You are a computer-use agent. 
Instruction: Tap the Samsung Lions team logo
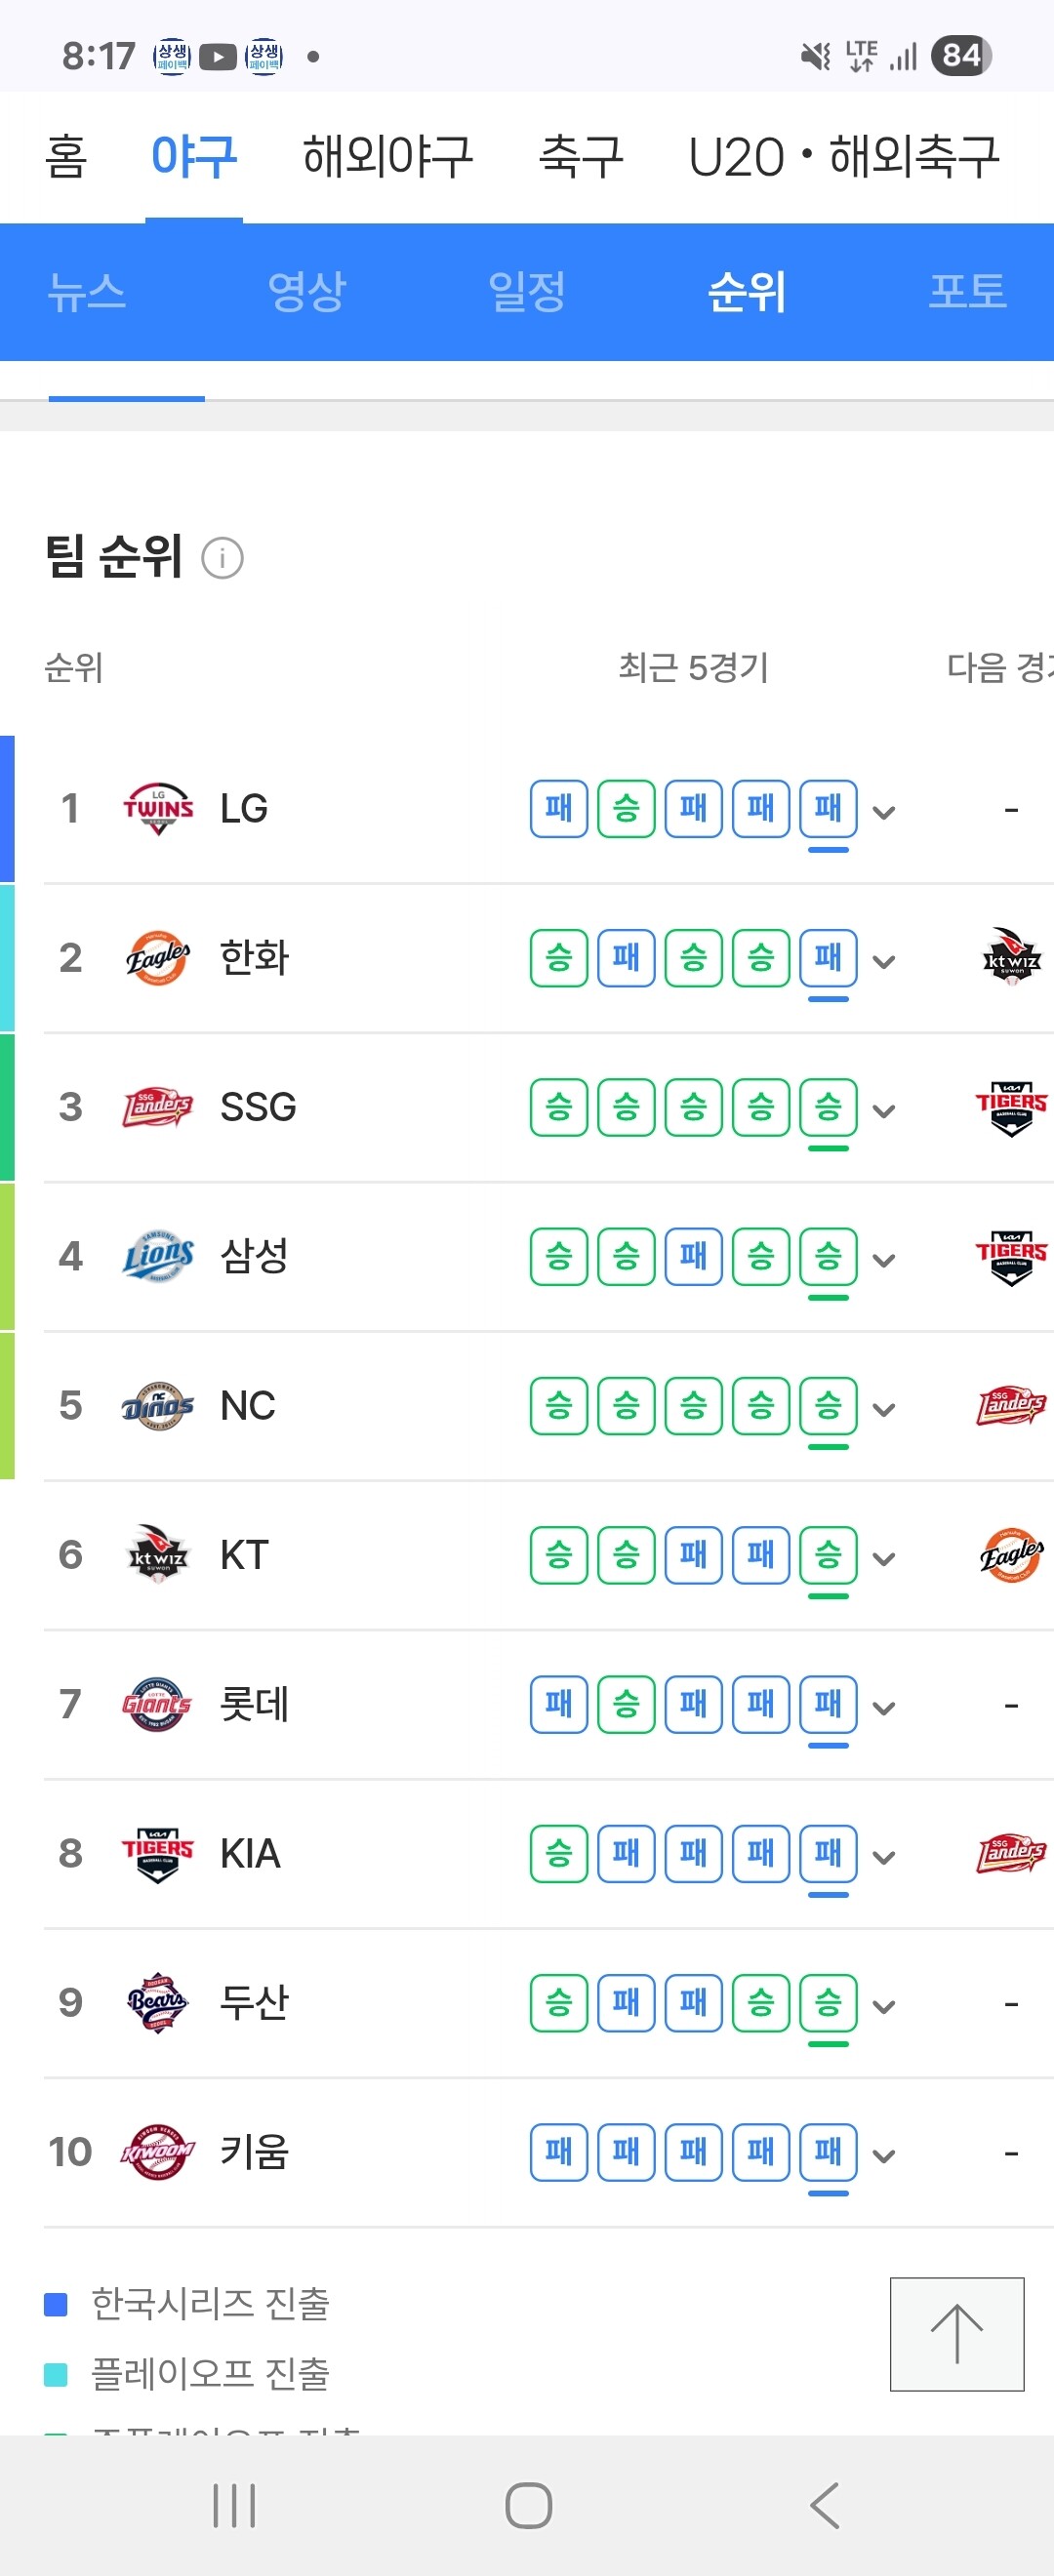click(x=158, y=1256)
